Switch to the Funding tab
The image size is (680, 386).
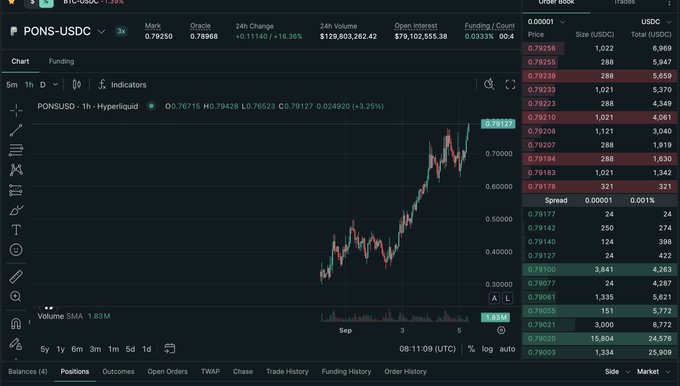tap(61, 61)
